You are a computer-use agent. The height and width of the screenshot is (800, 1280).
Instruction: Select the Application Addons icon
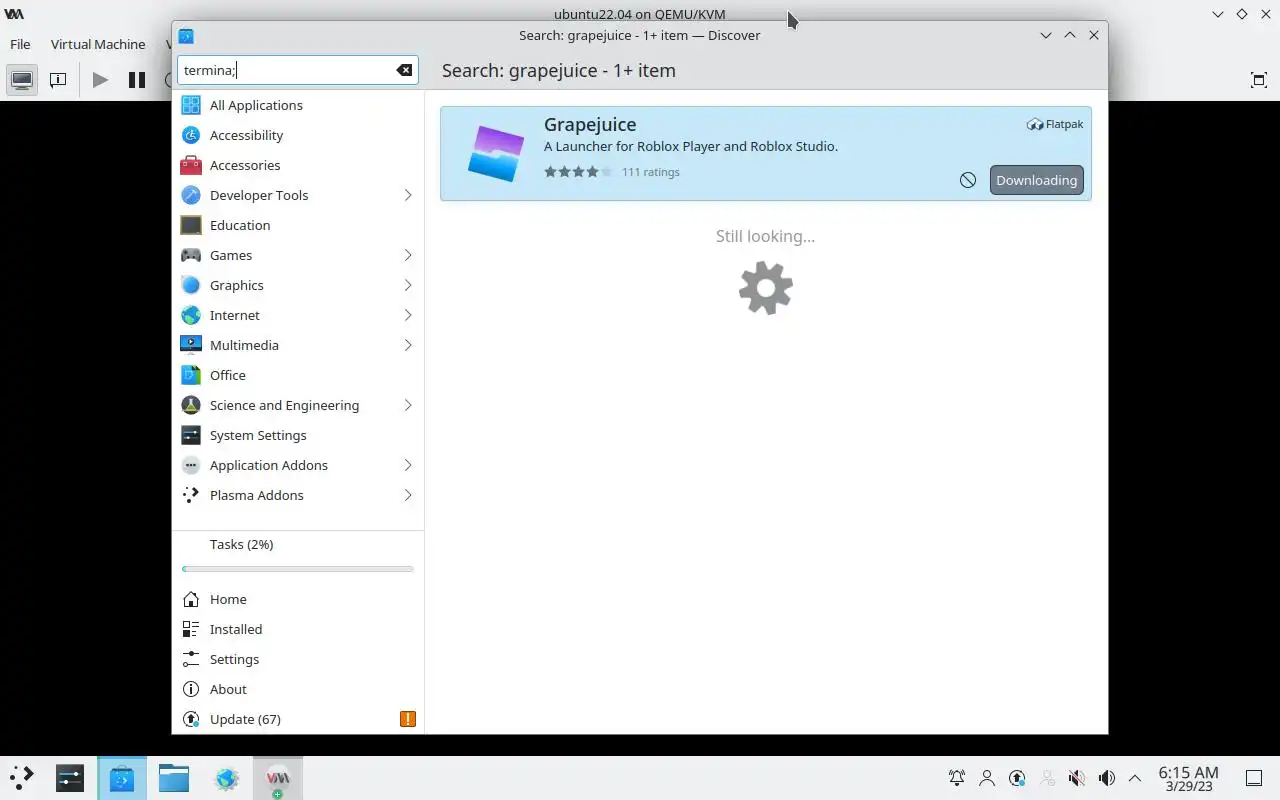[x=190, y=465]
